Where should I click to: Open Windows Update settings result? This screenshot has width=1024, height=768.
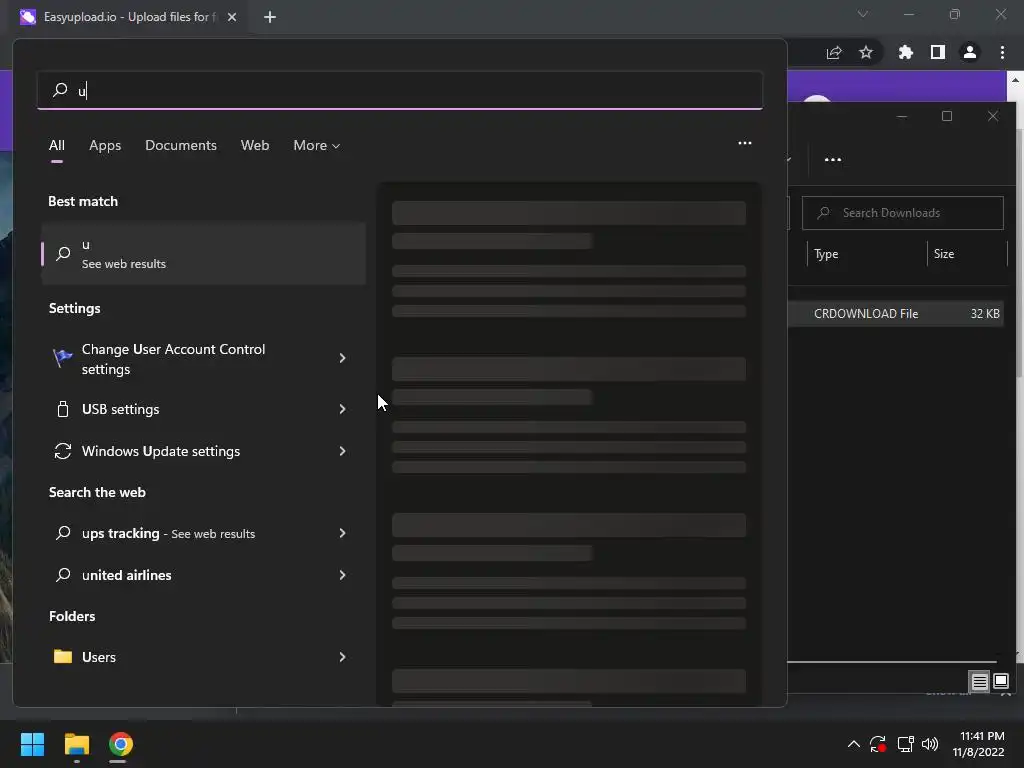204,451
